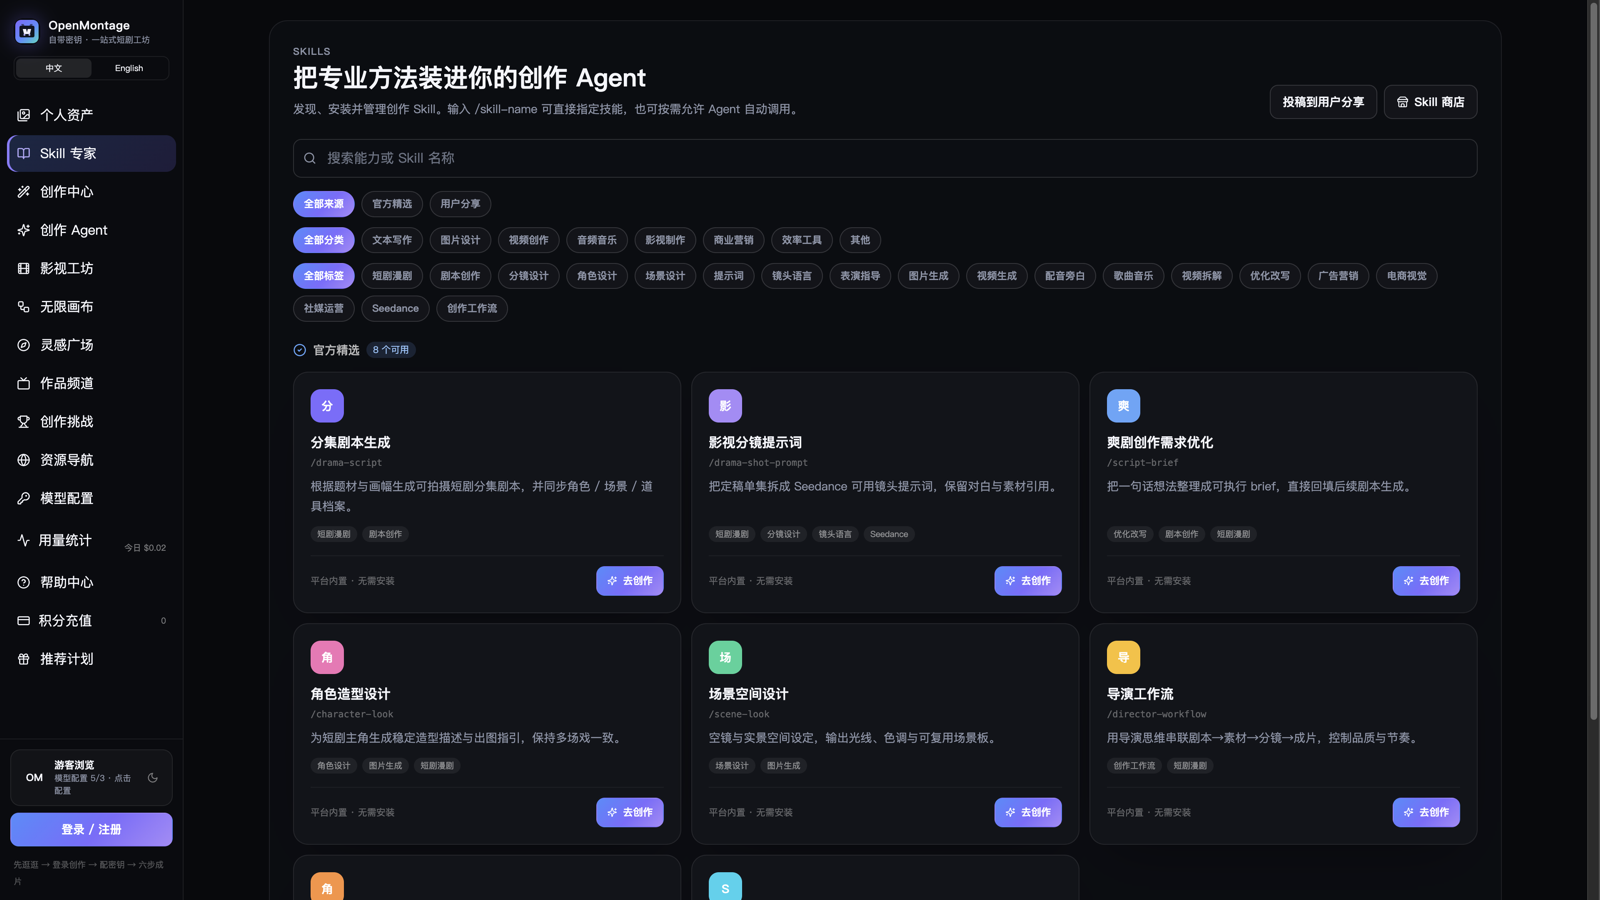Click the 角色造型设计 pink card icon
This screenshot has width=1600, height=900.
coord(327,657)
